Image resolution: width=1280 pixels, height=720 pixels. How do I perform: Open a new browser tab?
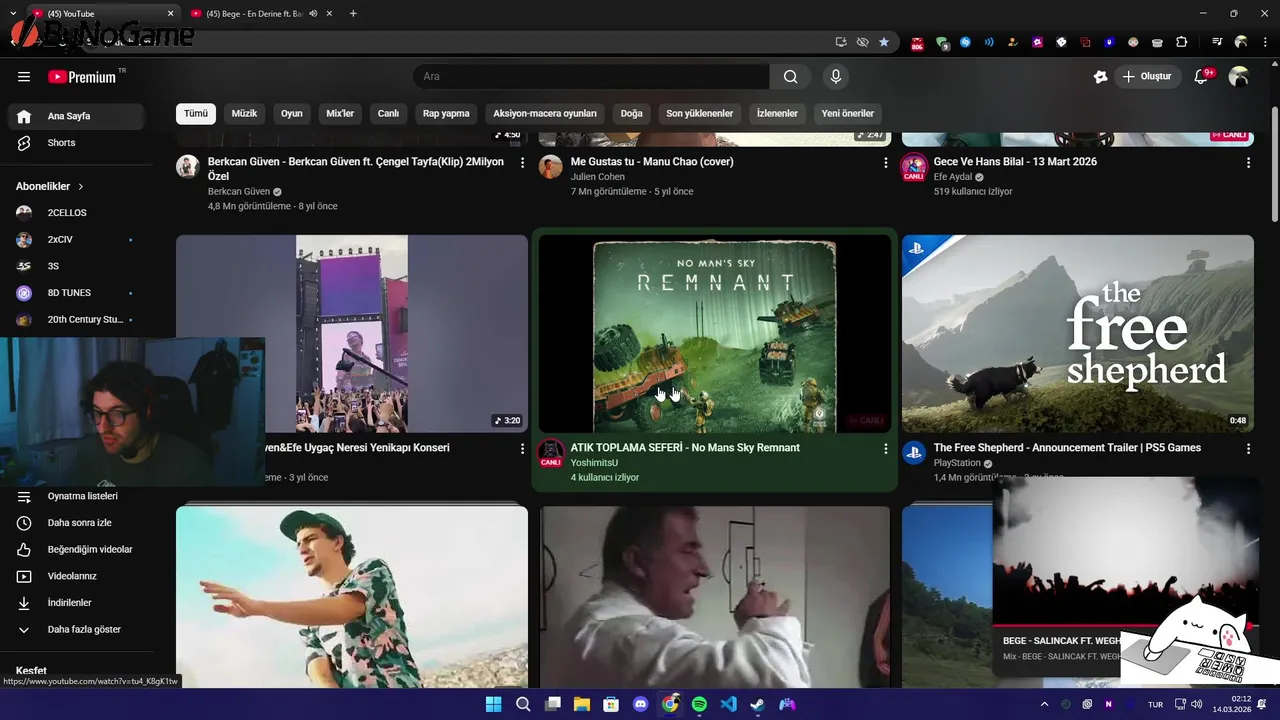(353, 14)
